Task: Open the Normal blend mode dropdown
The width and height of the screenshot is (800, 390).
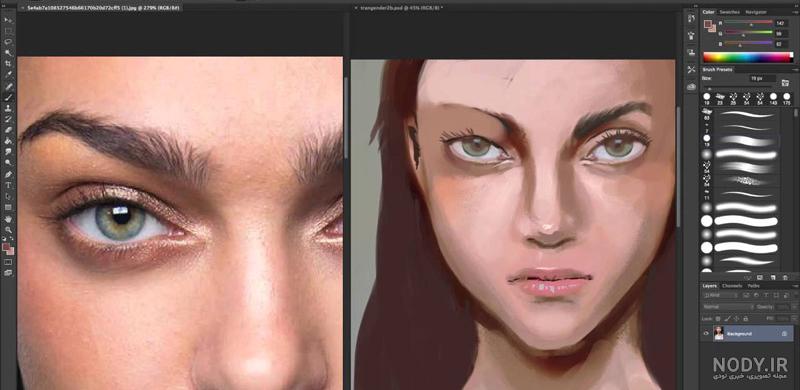Action: (x=728, y=307)
